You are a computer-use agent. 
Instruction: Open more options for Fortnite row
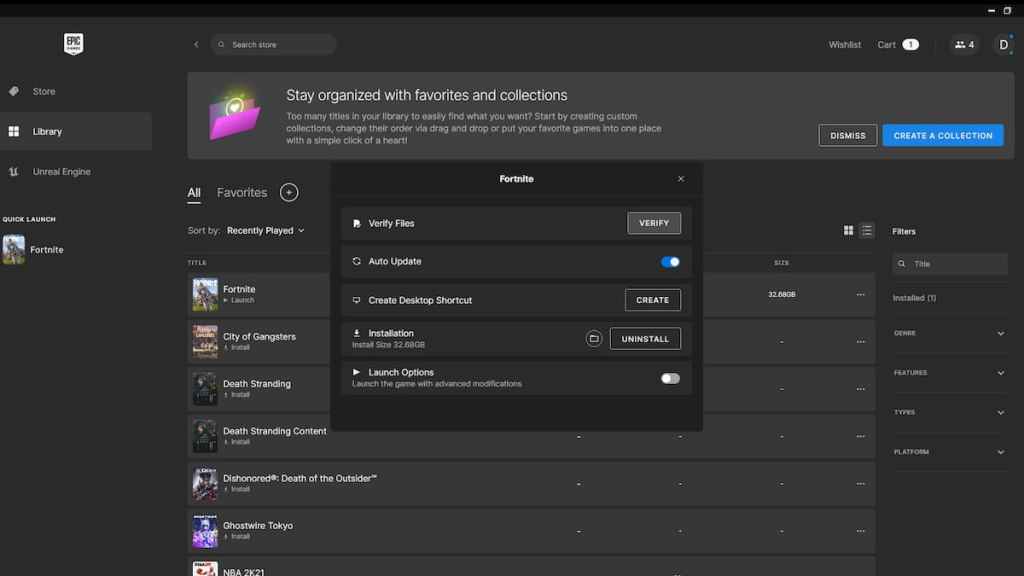point(860,295)
